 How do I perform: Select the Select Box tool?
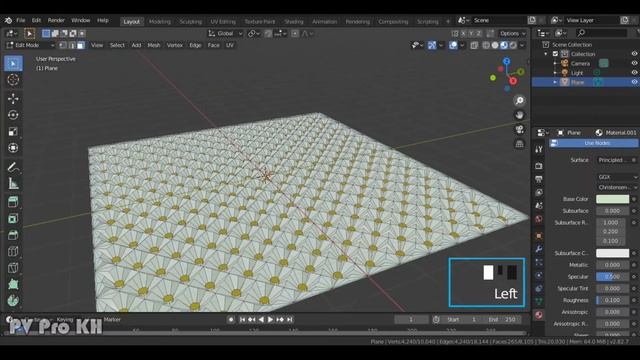[x=13, y=64]
